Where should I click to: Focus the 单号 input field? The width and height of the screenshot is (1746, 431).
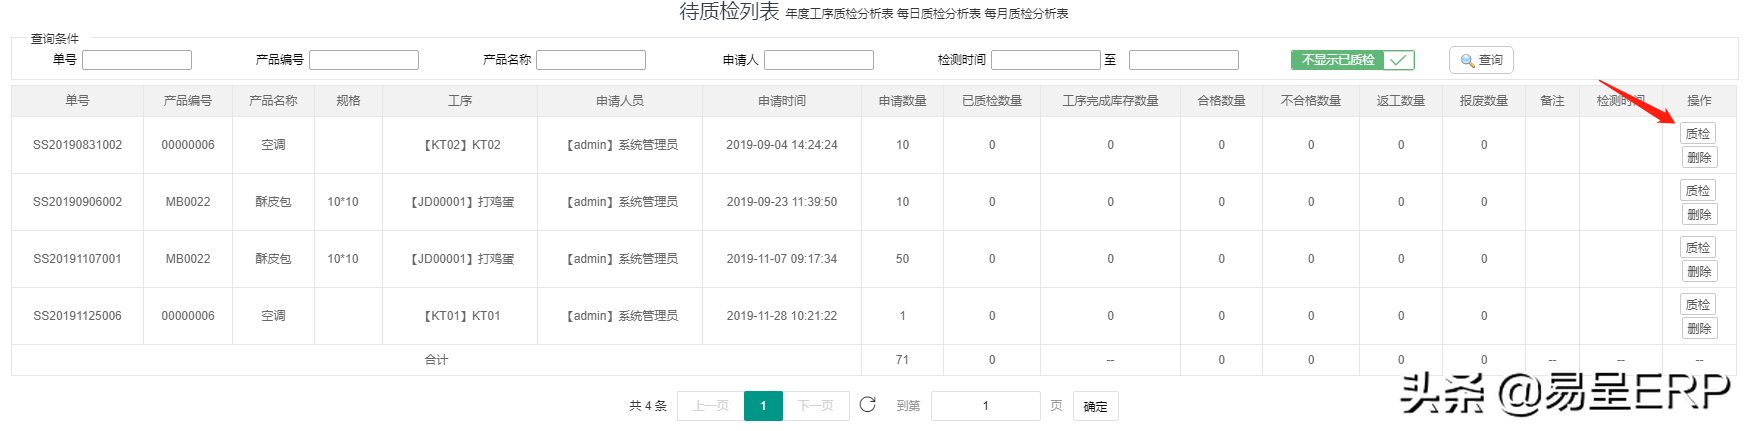pos(136,60)
